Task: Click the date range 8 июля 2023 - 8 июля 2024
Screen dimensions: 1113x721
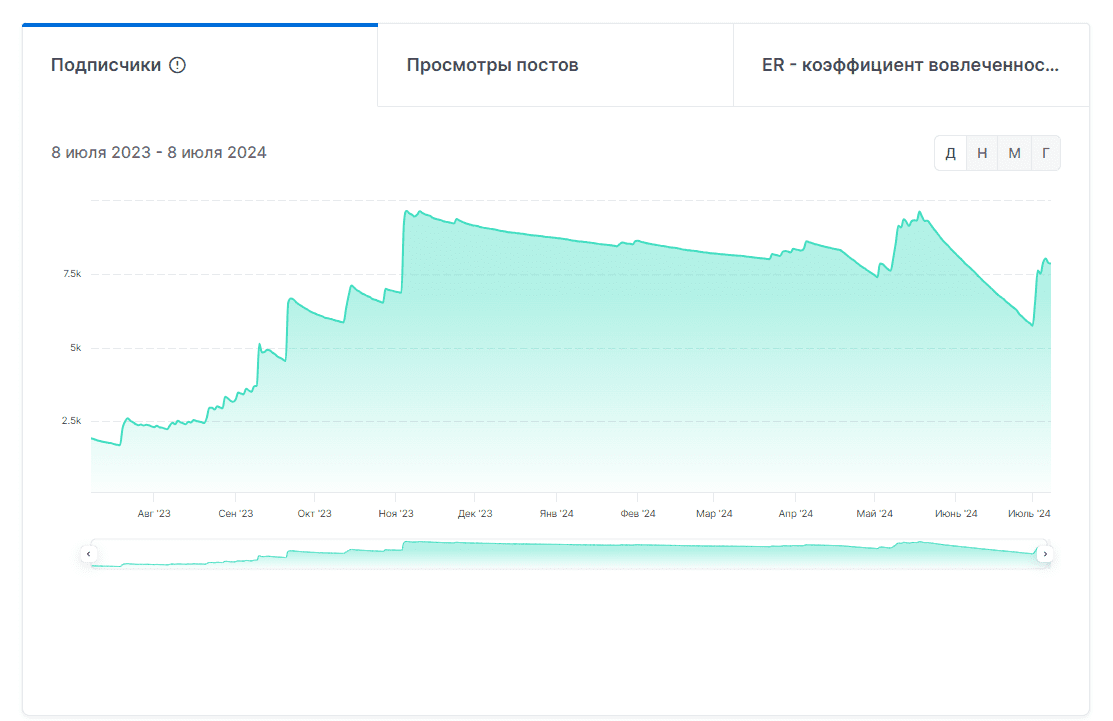Action: click(x=159, y=153)
